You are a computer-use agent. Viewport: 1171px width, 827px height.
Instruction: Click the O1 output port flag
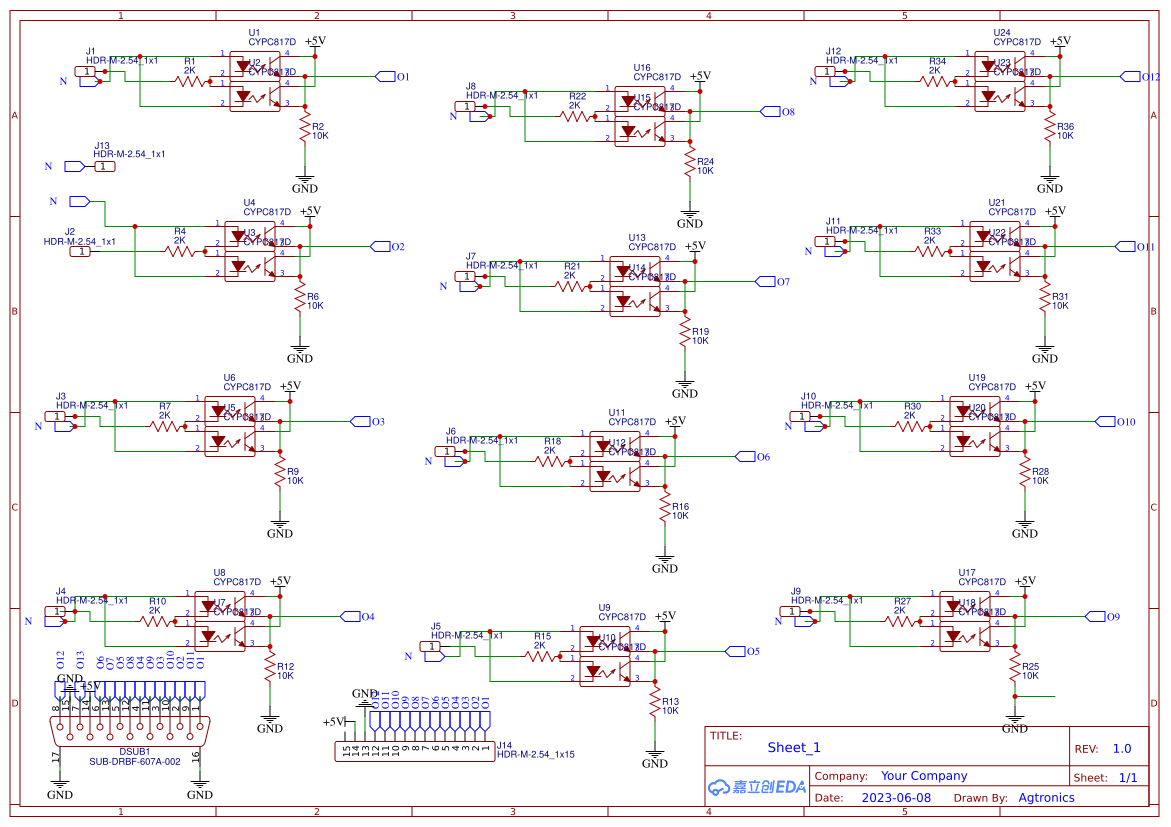pos(385,77)
